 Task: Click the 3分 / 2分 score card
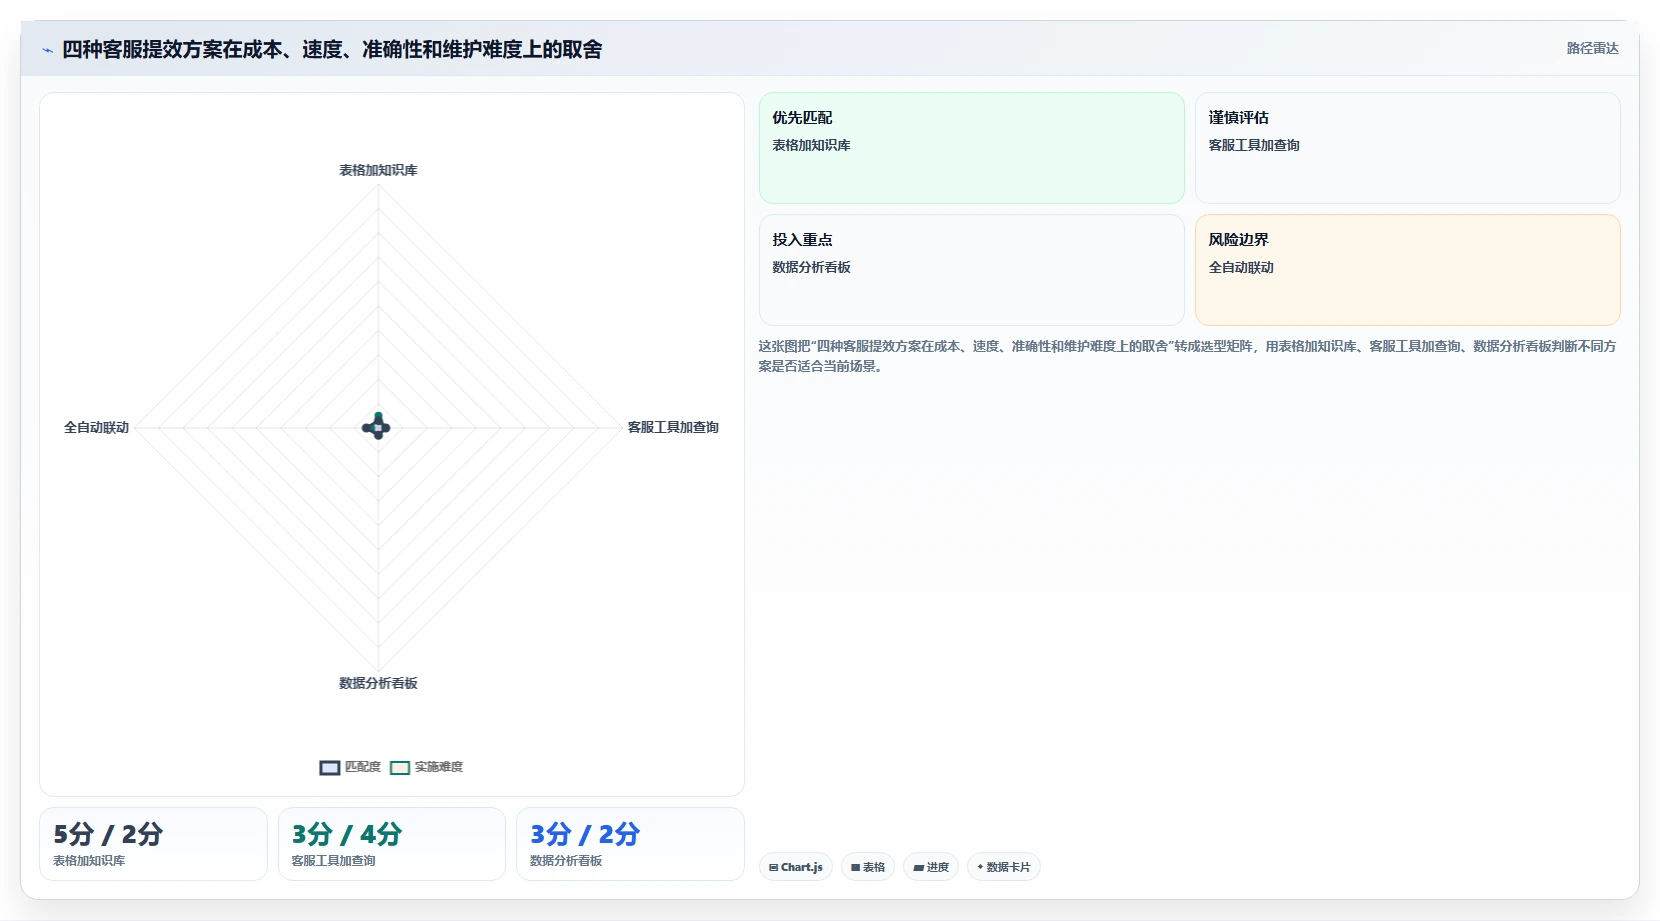(630, 844)
